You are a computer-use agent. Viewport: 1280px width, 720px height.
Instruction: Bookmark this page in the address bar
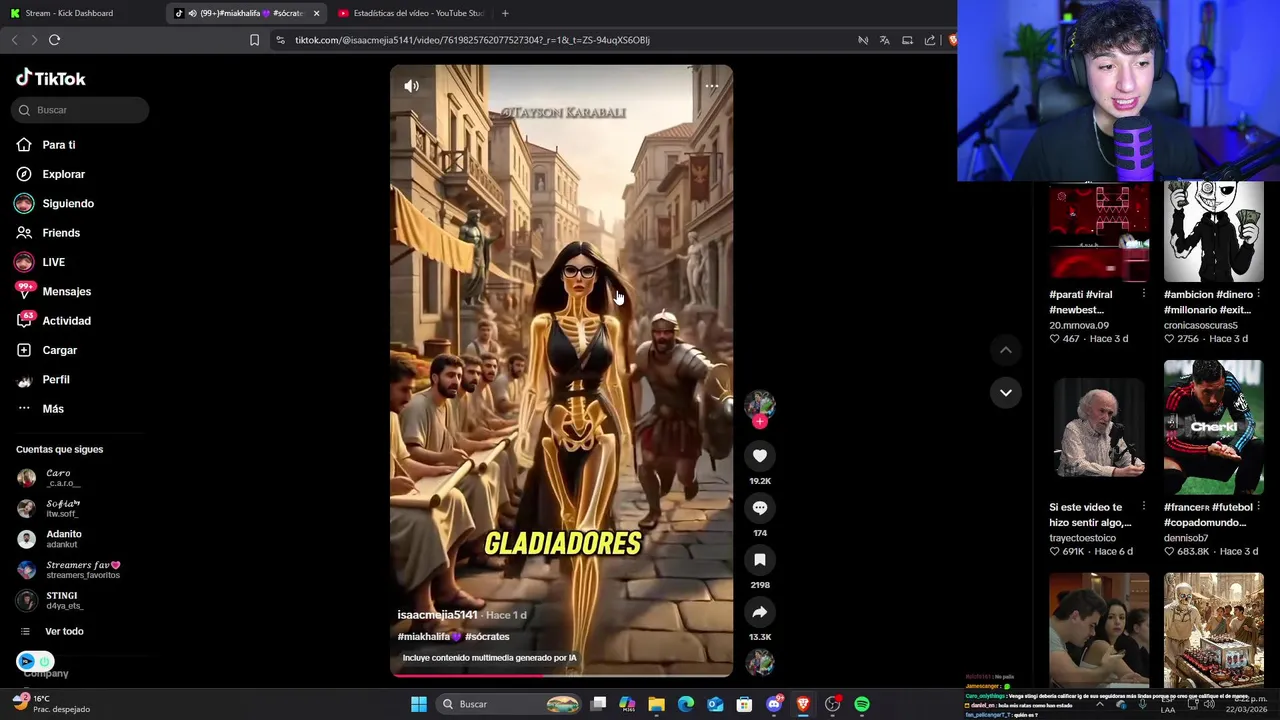click(254, 40)
